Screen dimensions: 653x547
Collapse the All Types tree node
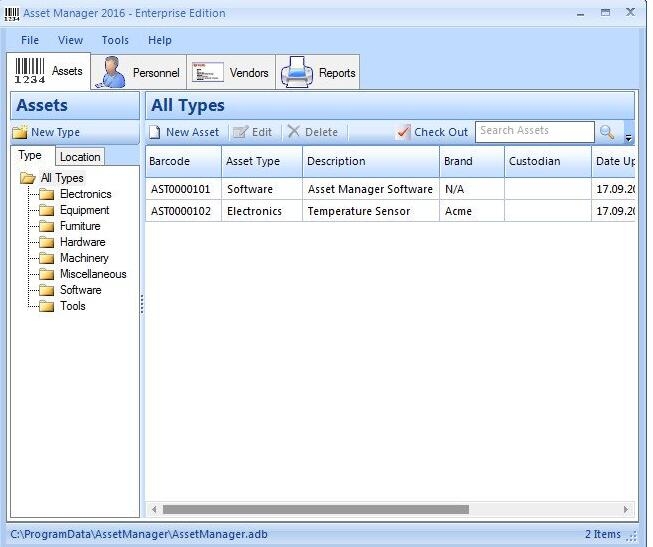(x=27, y=178)
